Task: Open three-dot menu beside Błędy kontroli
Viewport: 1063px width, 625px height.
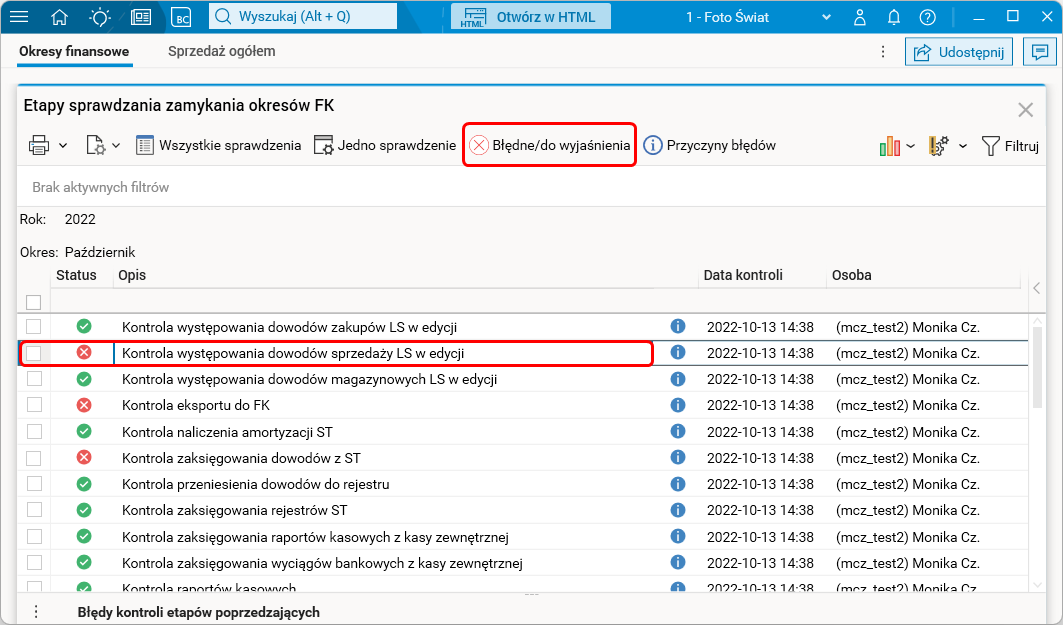Action: 36,612
